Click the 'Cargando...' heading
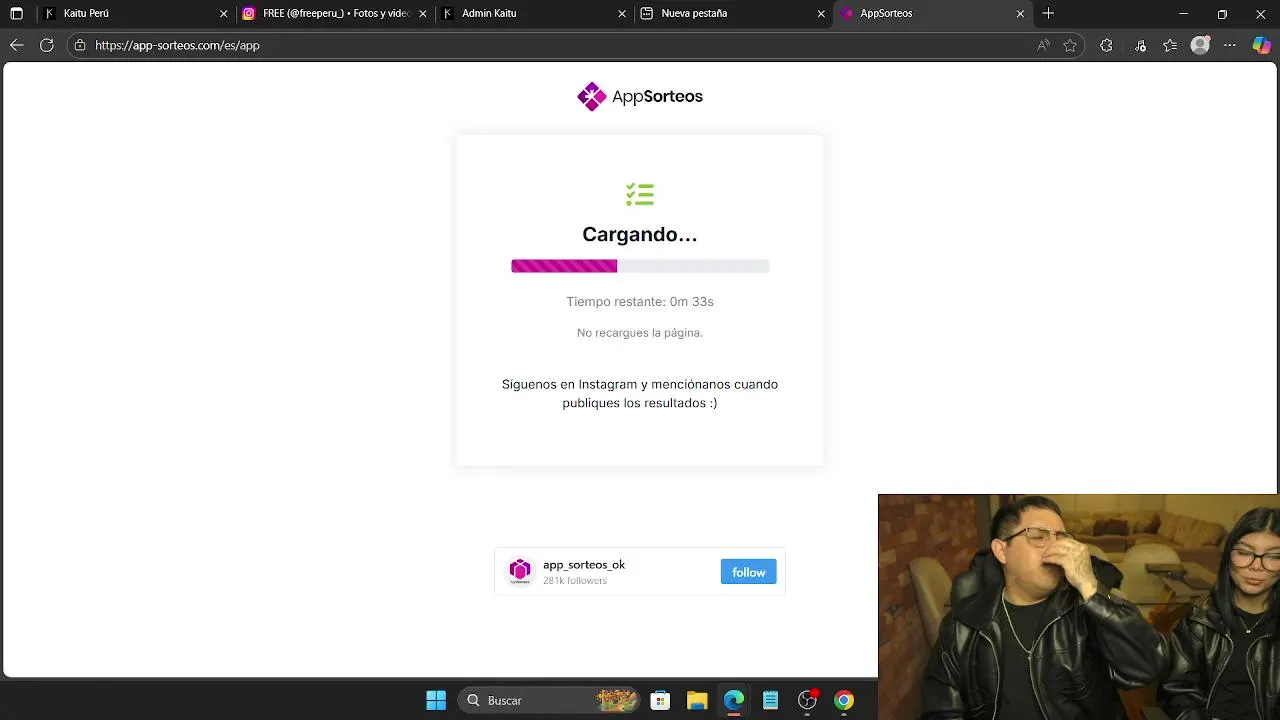Screen dimensions: 1280x720 click(x=640, y=234)
